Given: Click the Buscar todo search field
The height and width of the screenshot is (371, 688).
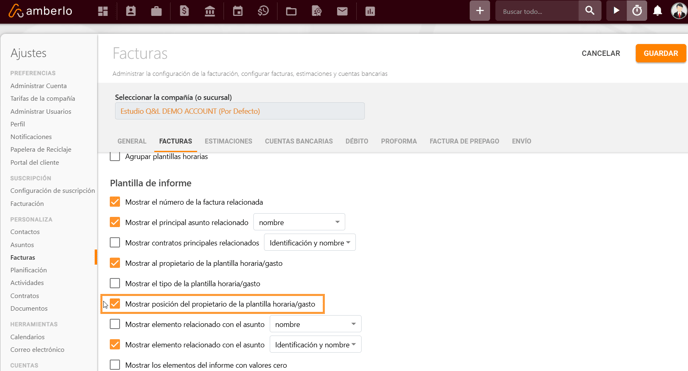Looking at the screenshot, I should (537, 11).
